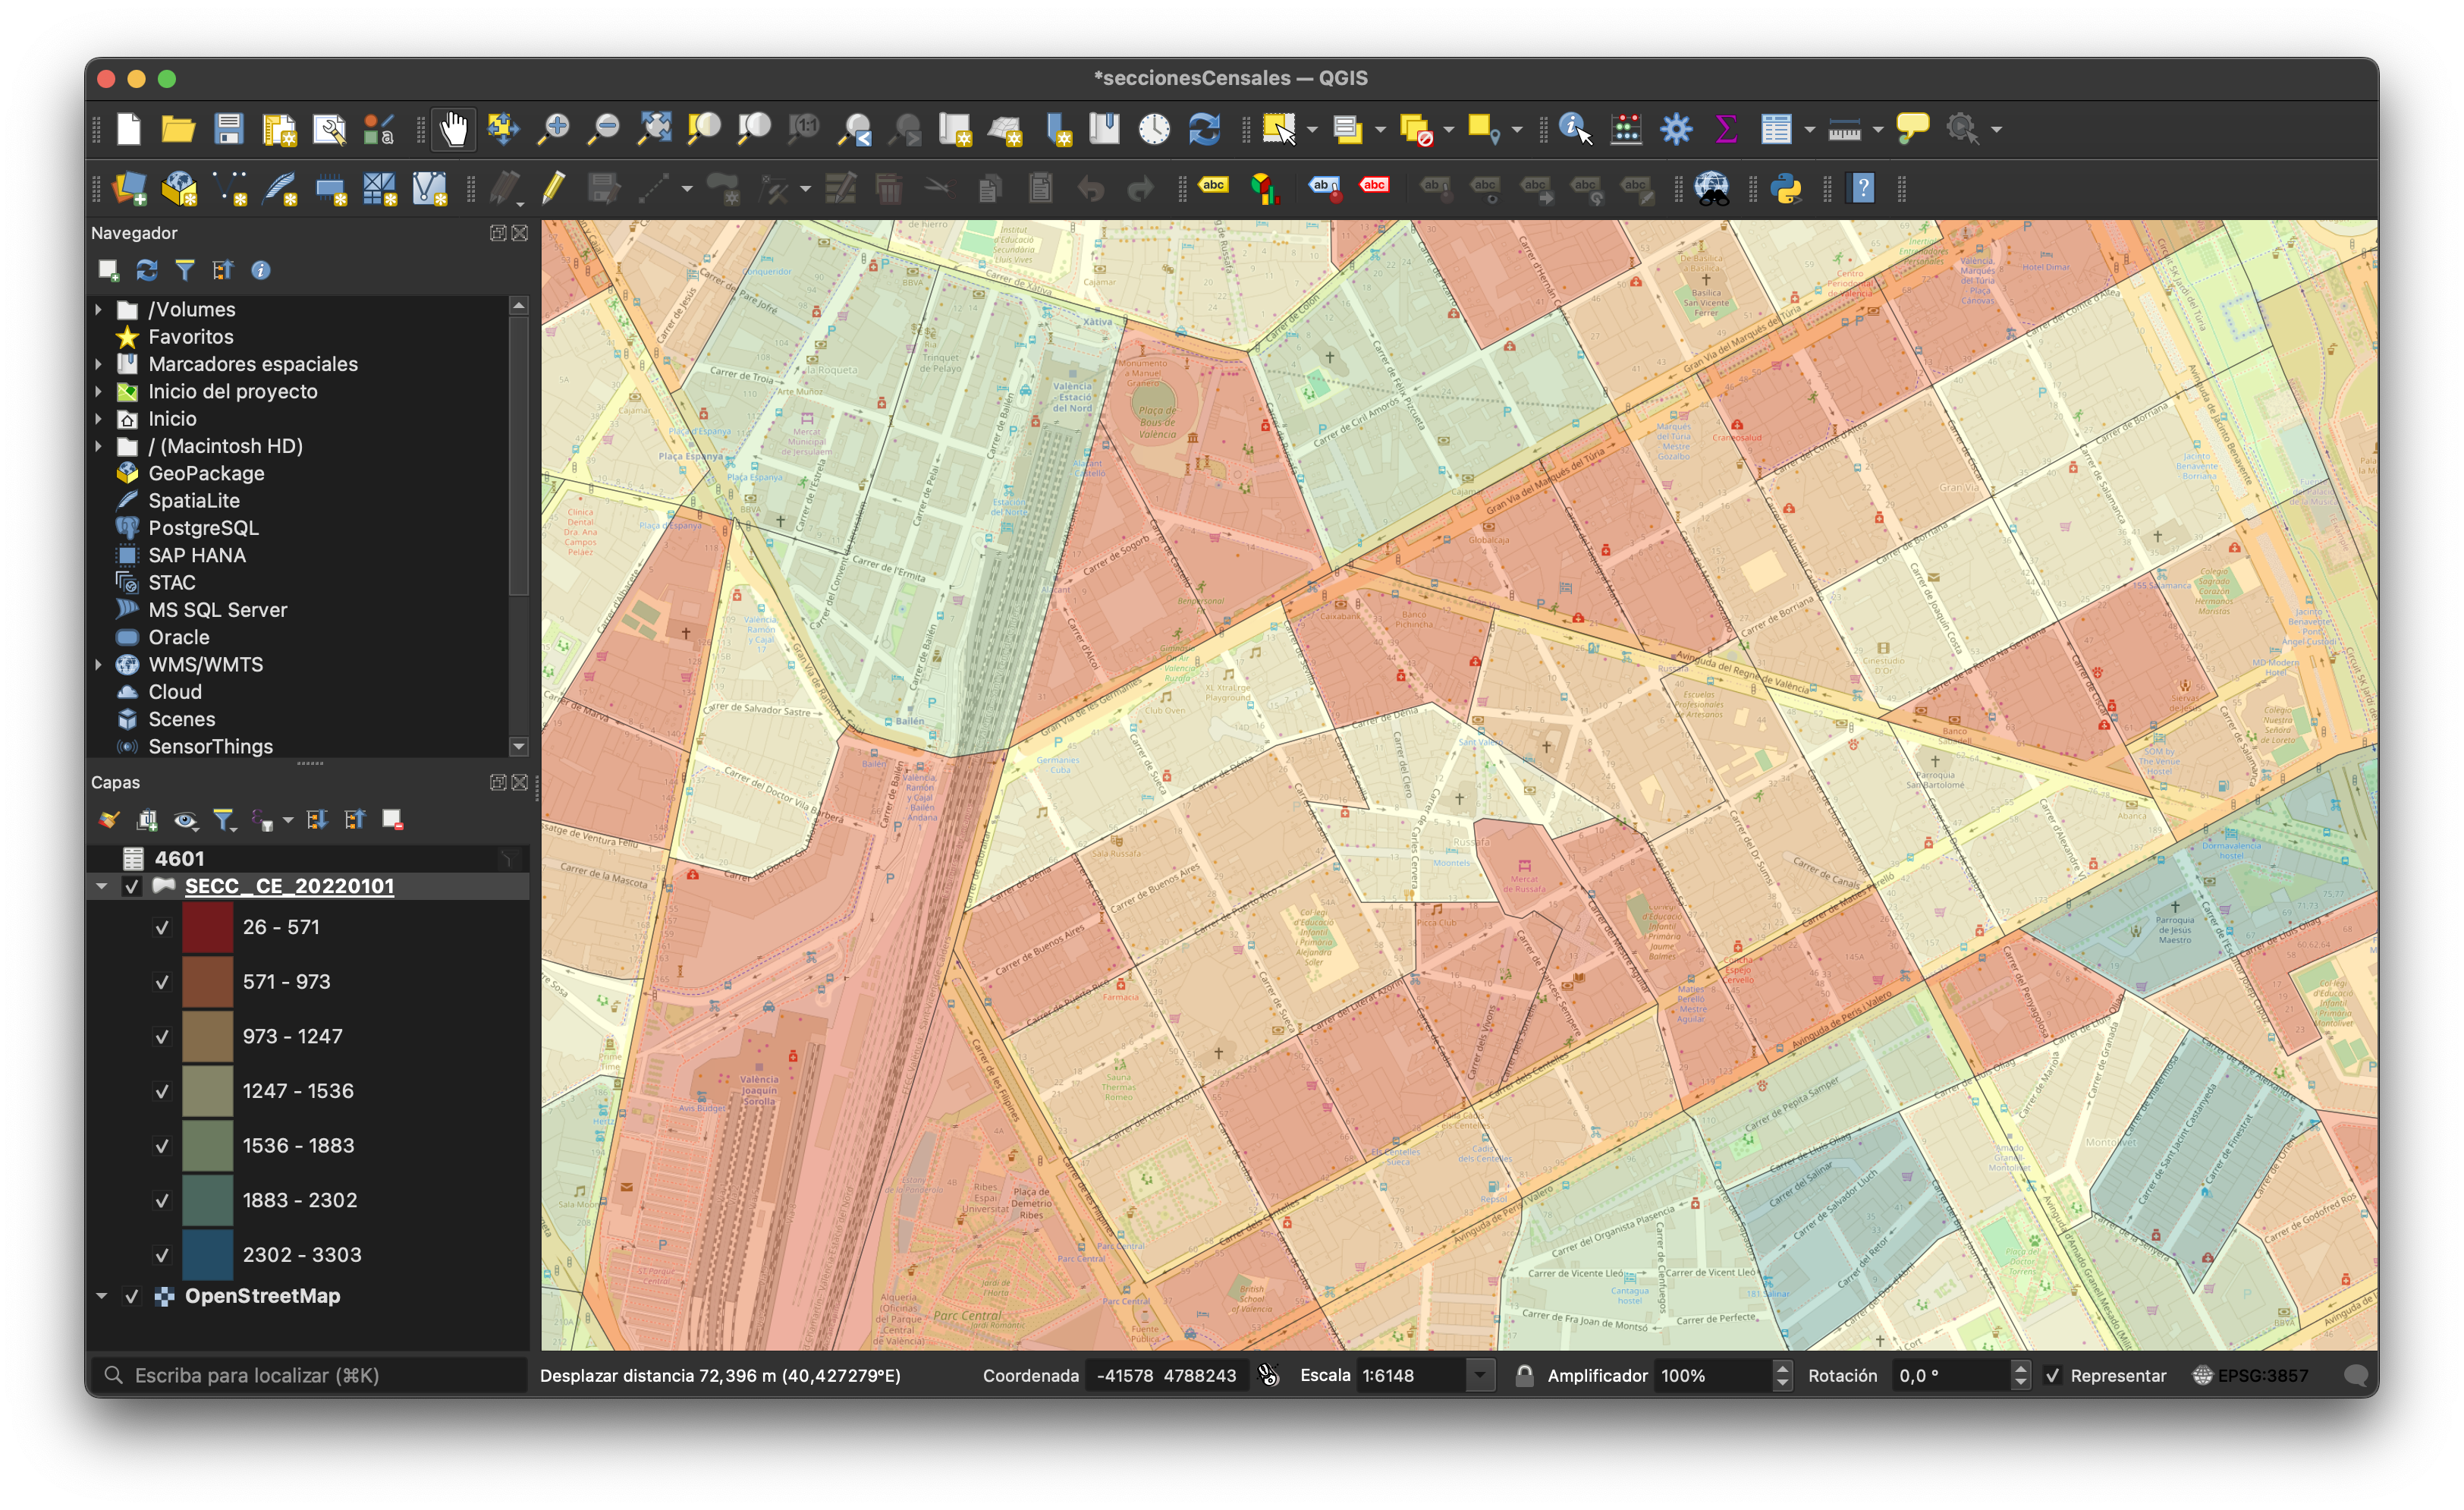Open the Escala scale dropdown
The height and width of the screenshot is (1510, 2464).
pos(1479,1376)
